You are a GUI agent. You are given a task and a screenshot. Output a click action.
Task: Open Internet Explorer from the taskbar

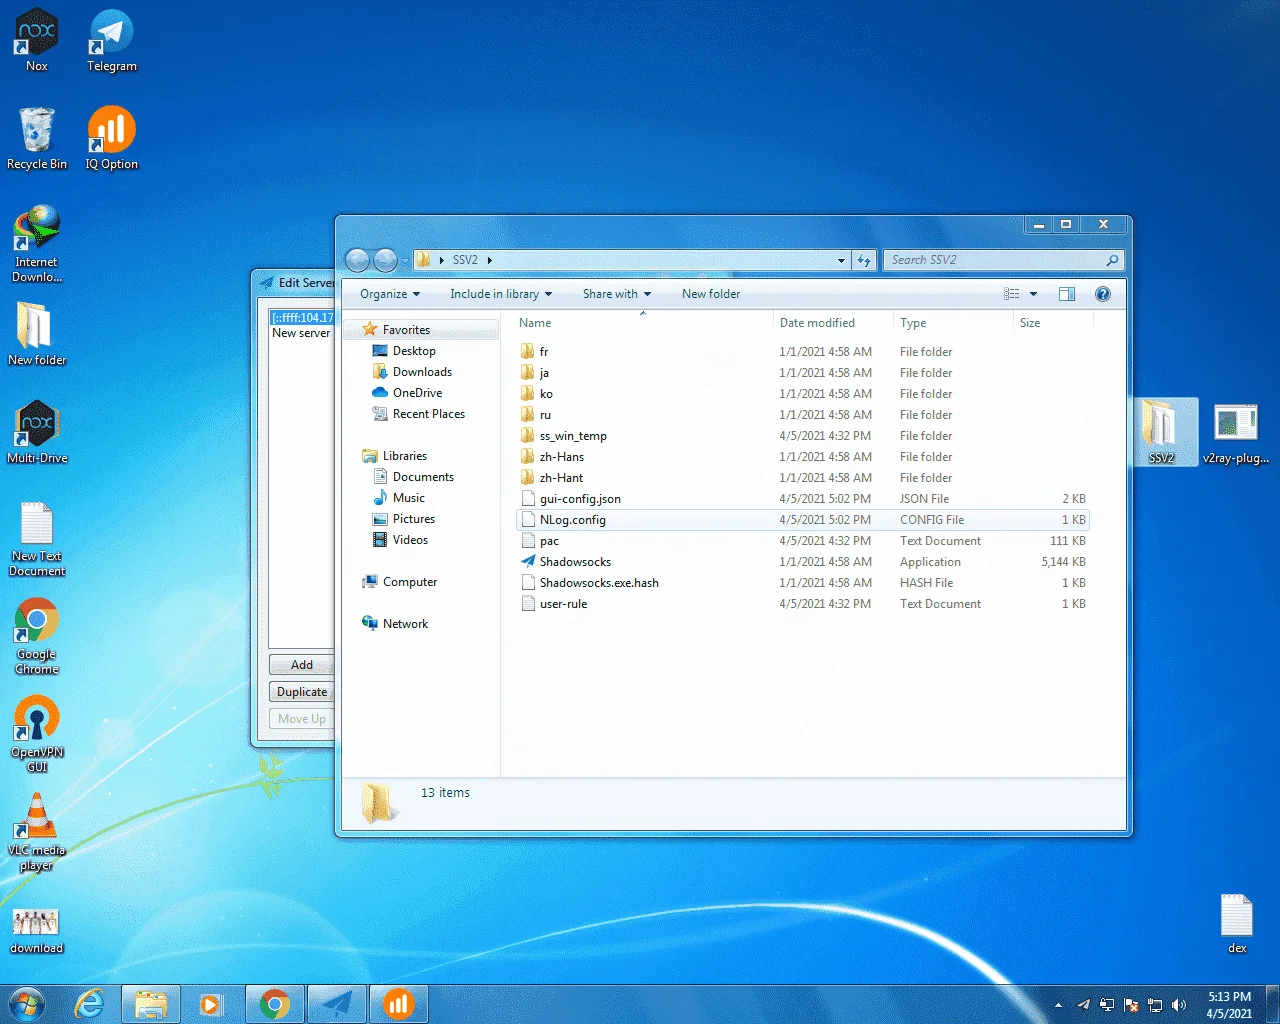90,1004
